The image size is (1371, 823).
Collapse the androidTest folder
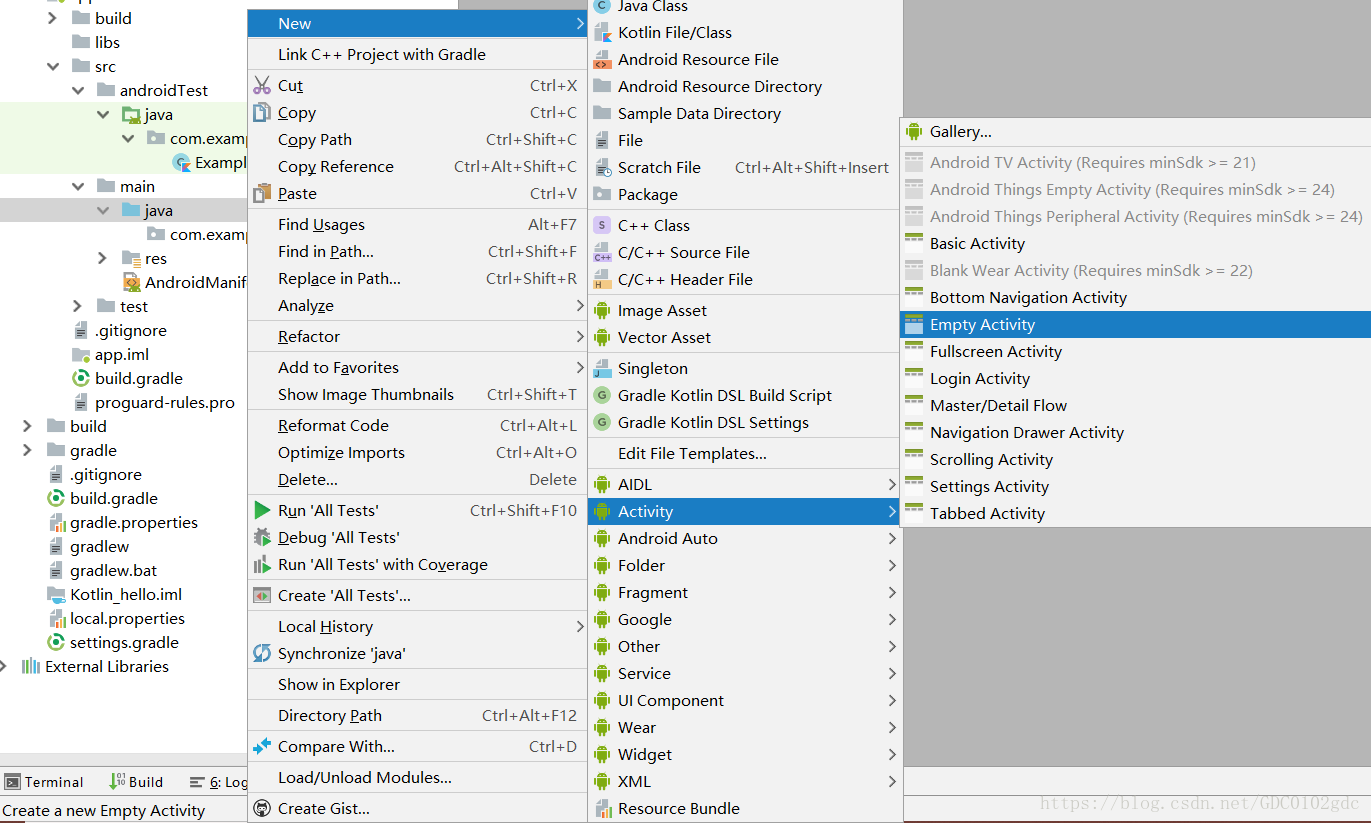pyautogui.click(x=78, y=91)
